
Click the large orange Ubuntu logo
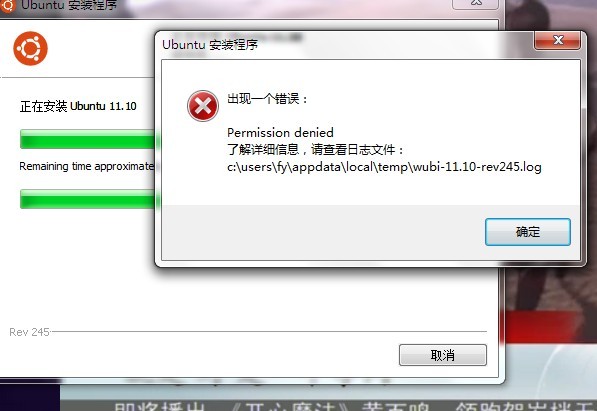[x=30, y=48]
